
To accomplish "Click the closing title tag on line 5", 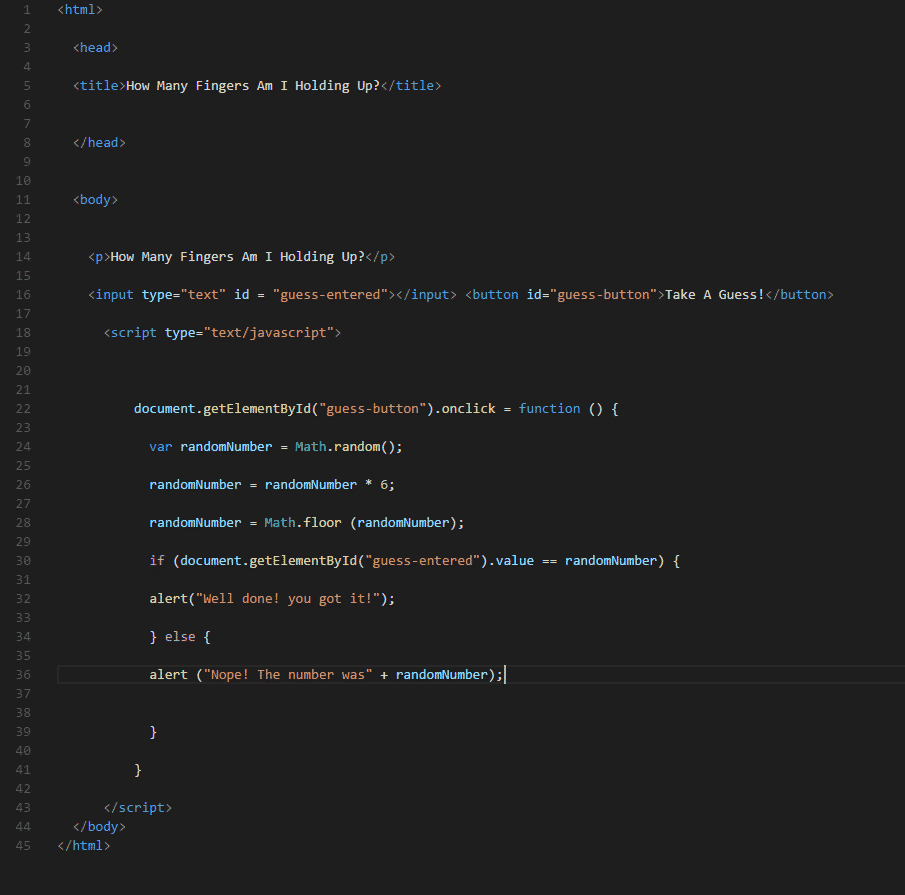I will (411, 86).
